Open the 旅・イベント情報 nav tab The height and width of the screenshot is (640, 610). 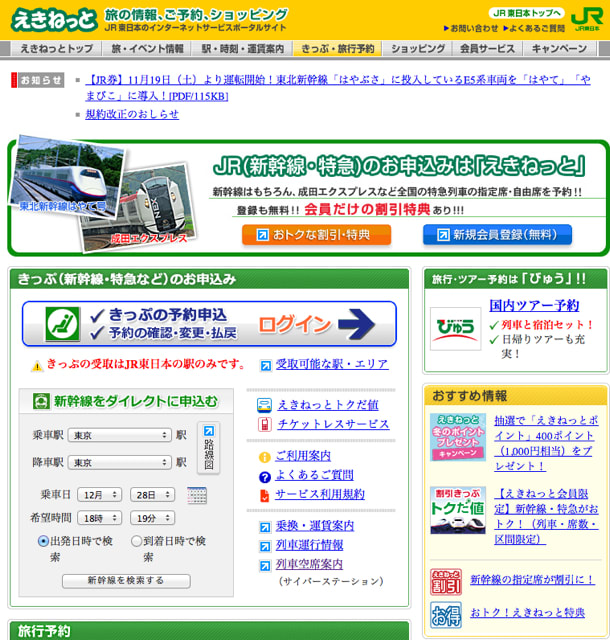(148, 49)
